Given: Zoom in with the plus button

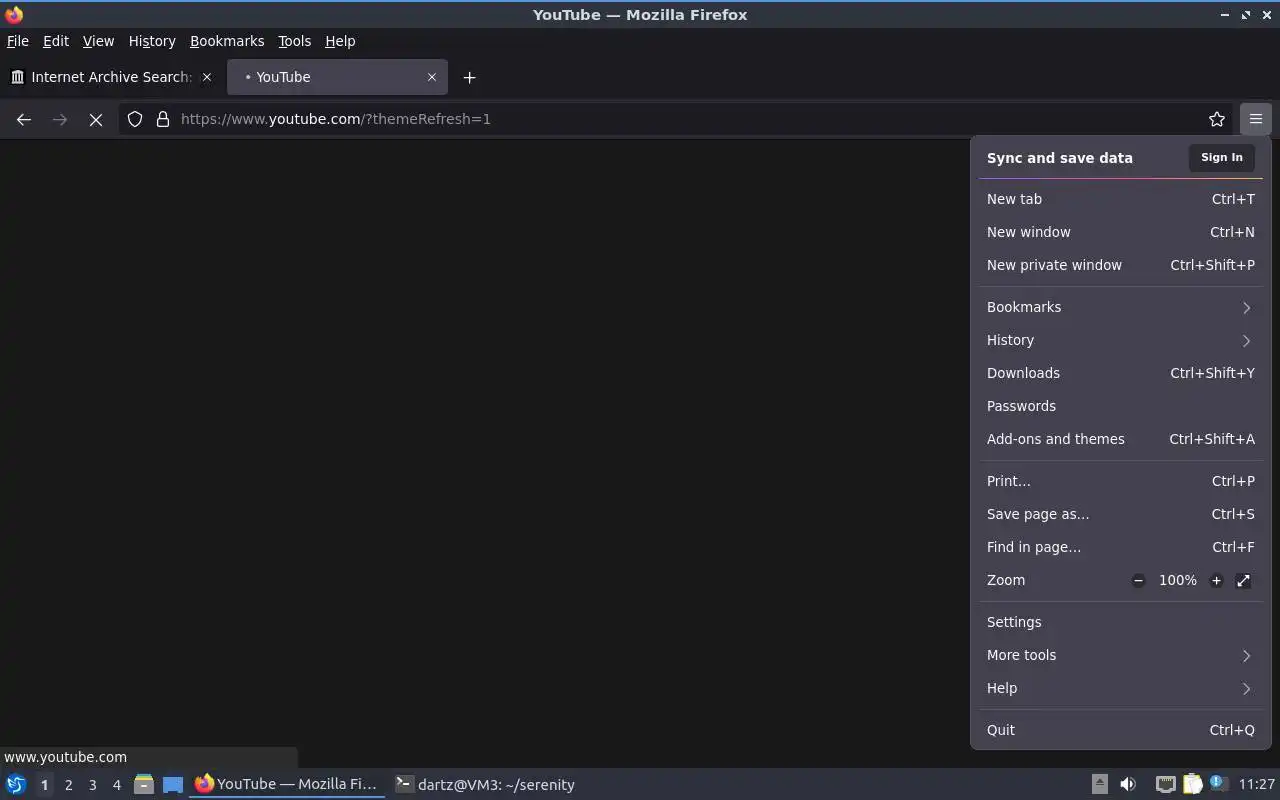Looking at the screenshot, I should coord(1216,580).
